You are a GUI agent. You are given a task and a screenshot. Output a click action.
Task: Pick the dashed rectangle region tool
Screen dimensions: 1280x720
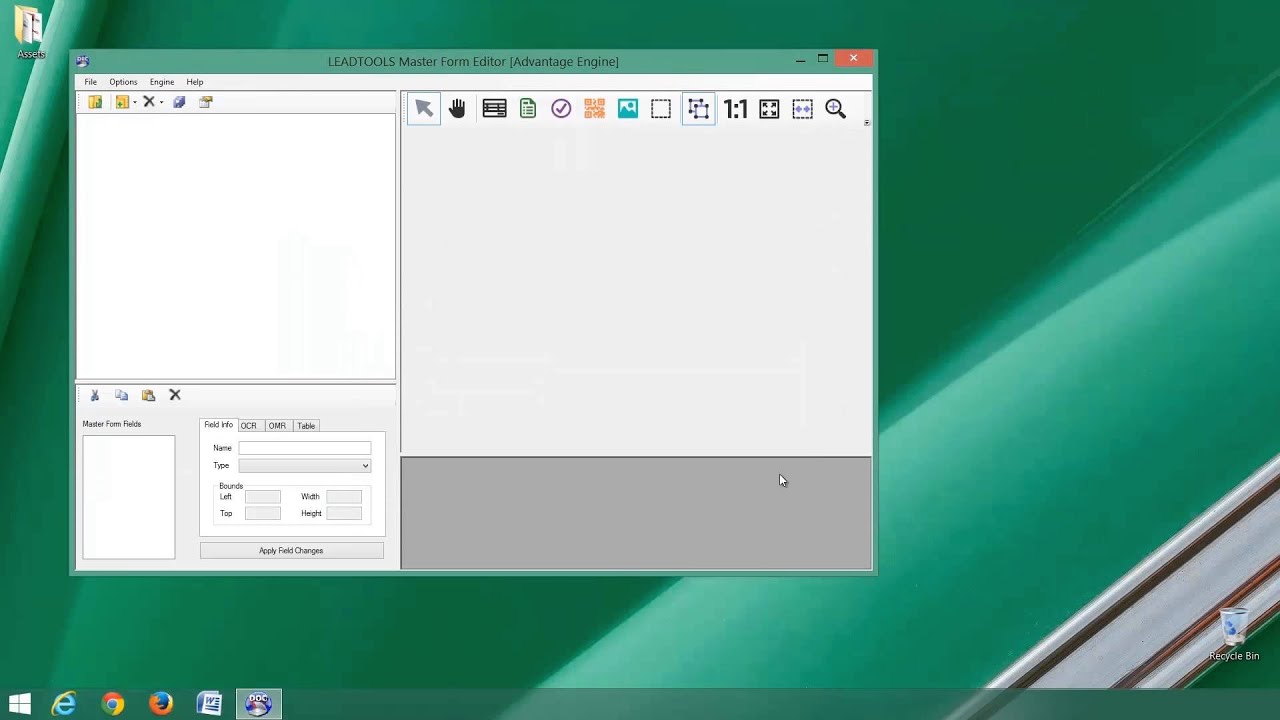coord(661,109)
